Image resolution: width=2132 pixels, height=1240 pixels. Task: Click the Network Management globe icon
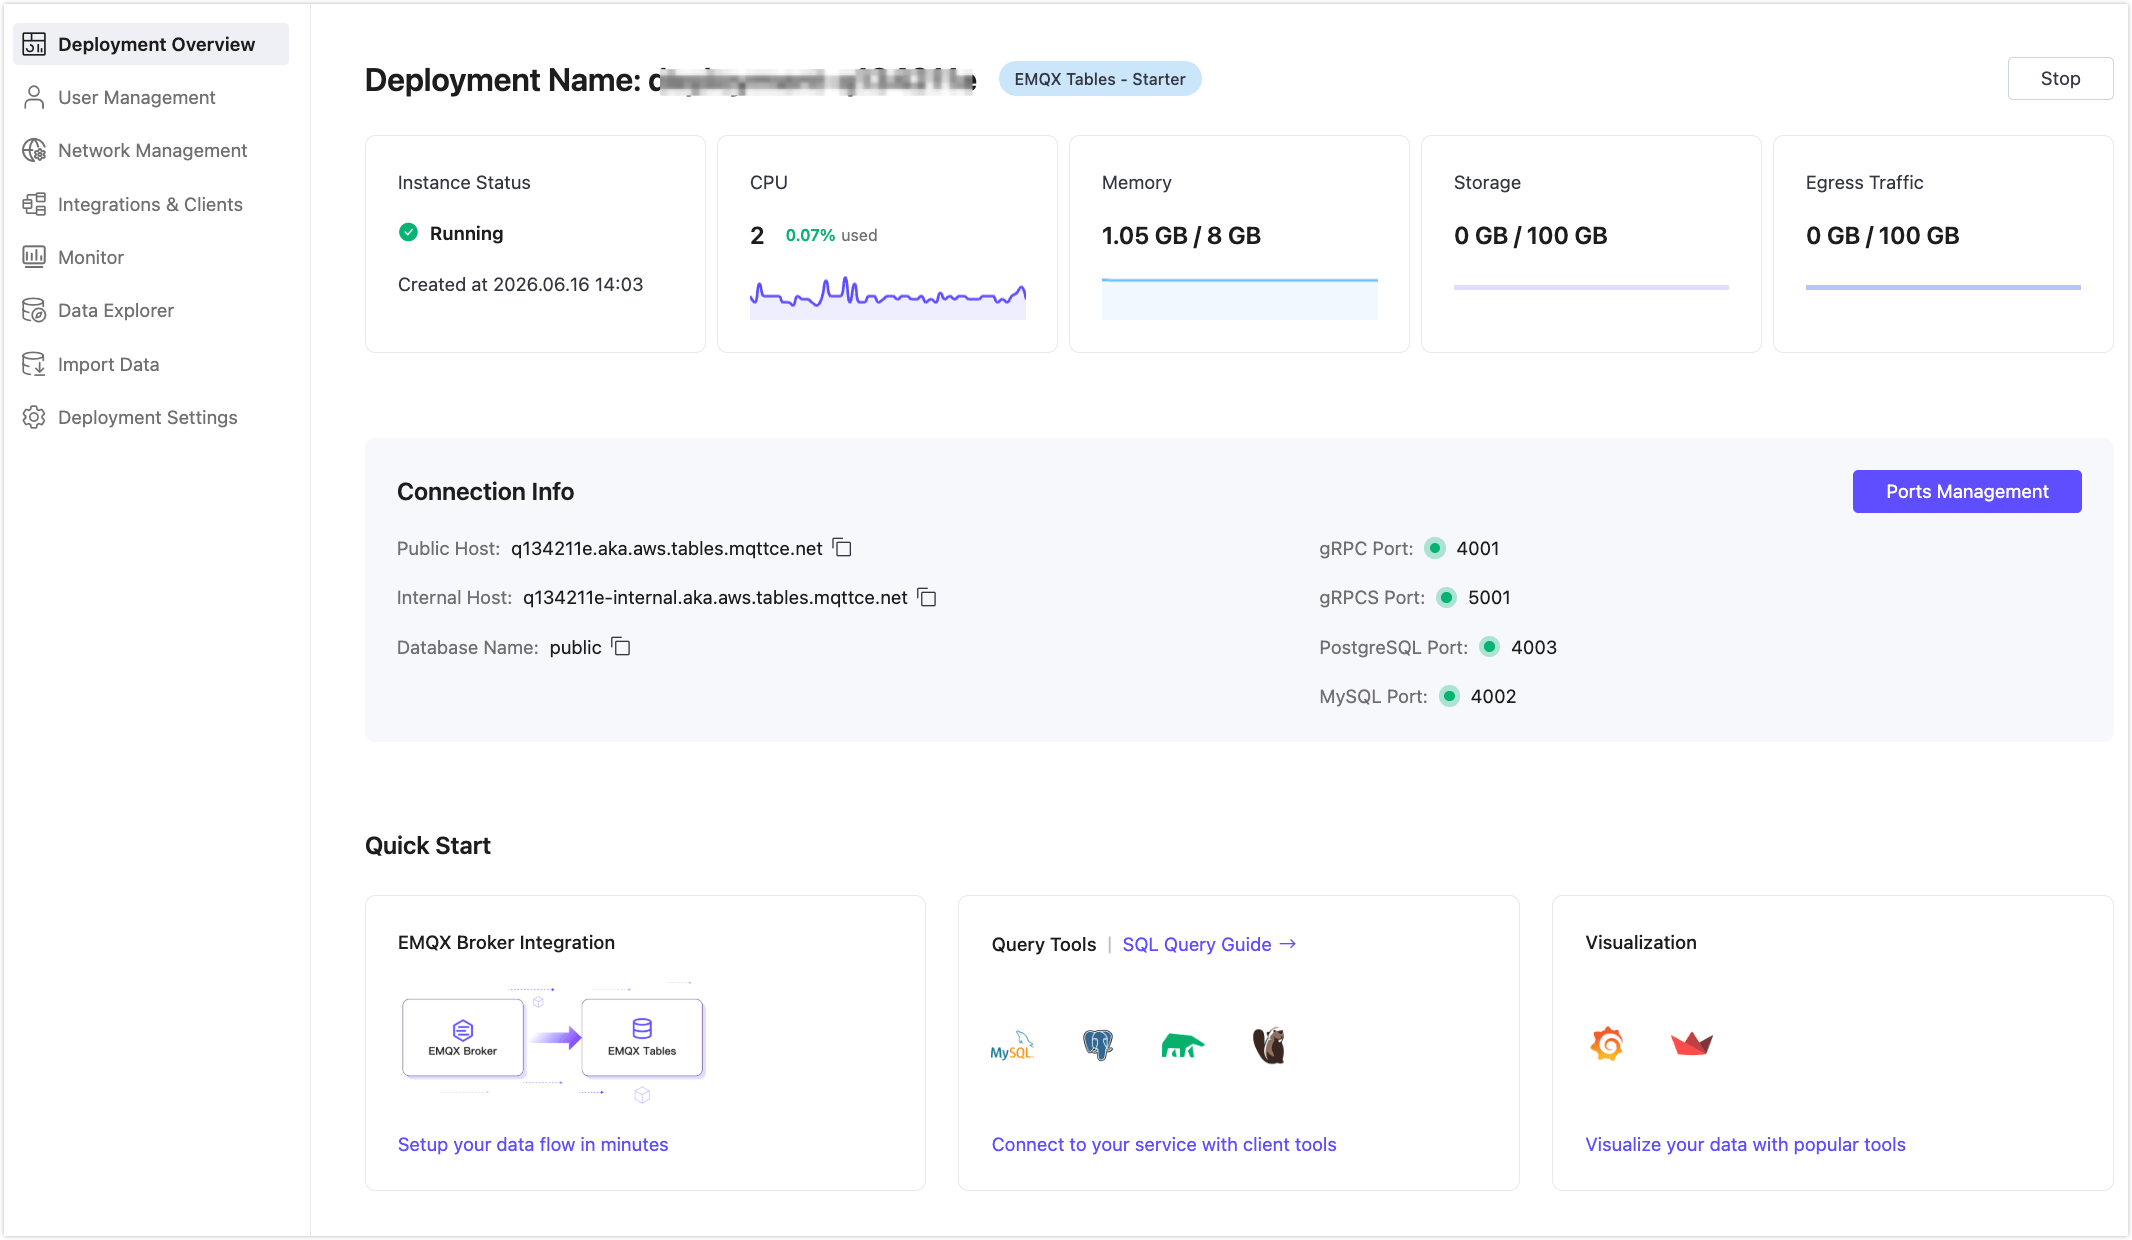[x=34, y=150]
